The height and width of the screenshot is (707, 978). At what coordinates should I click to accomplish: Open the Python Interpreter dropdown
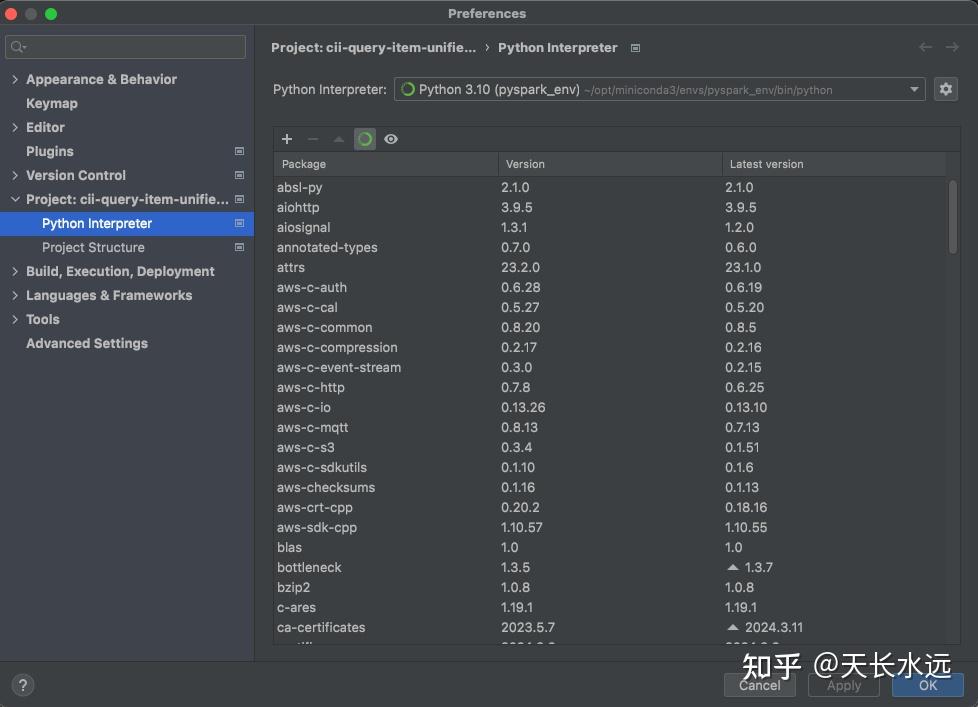(913, 89)
